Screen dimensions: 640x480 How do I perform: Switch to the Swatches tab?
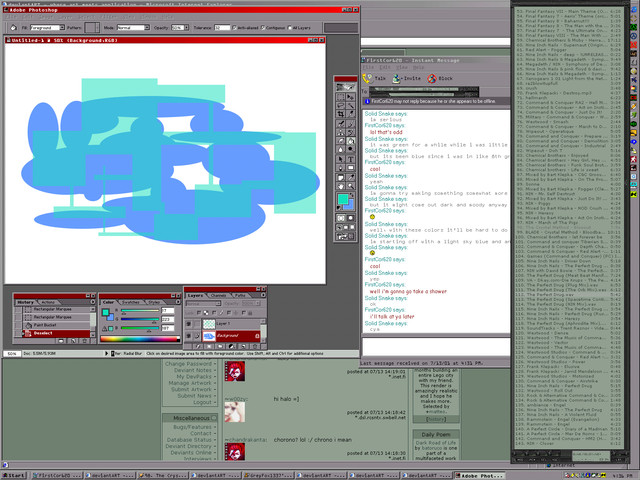(x=131, y=302)
